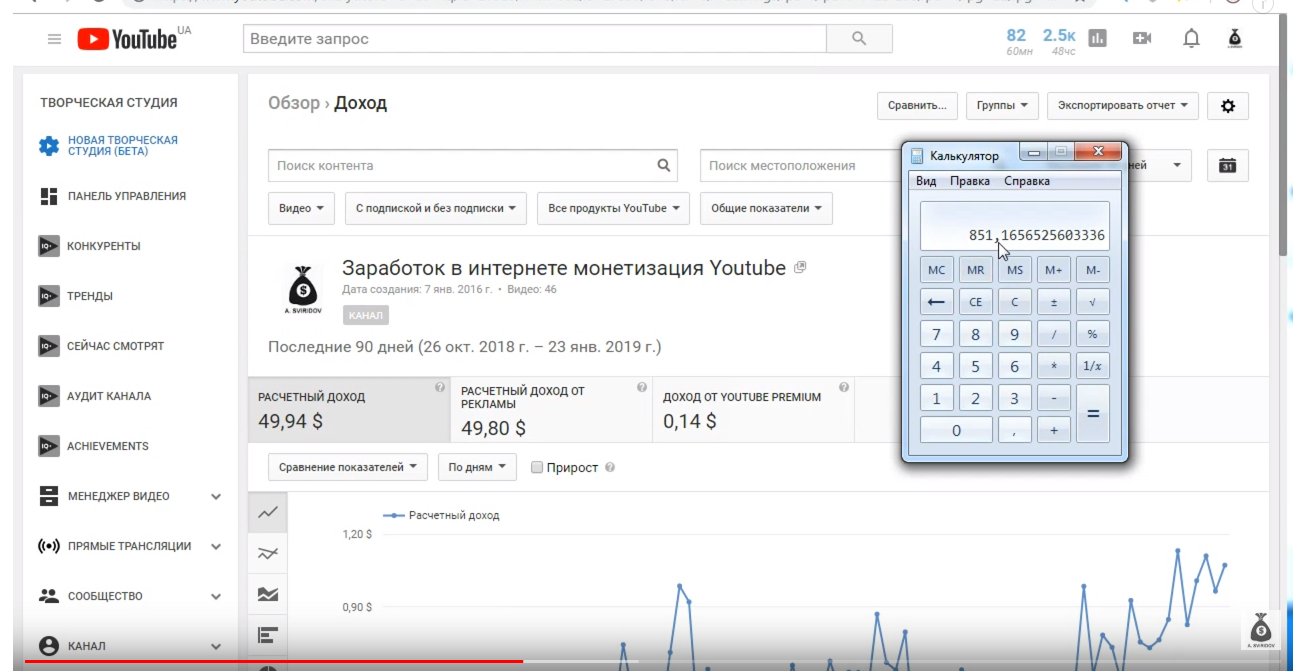Open the Вид menu in Калькулятор

(x=926, y=181)
